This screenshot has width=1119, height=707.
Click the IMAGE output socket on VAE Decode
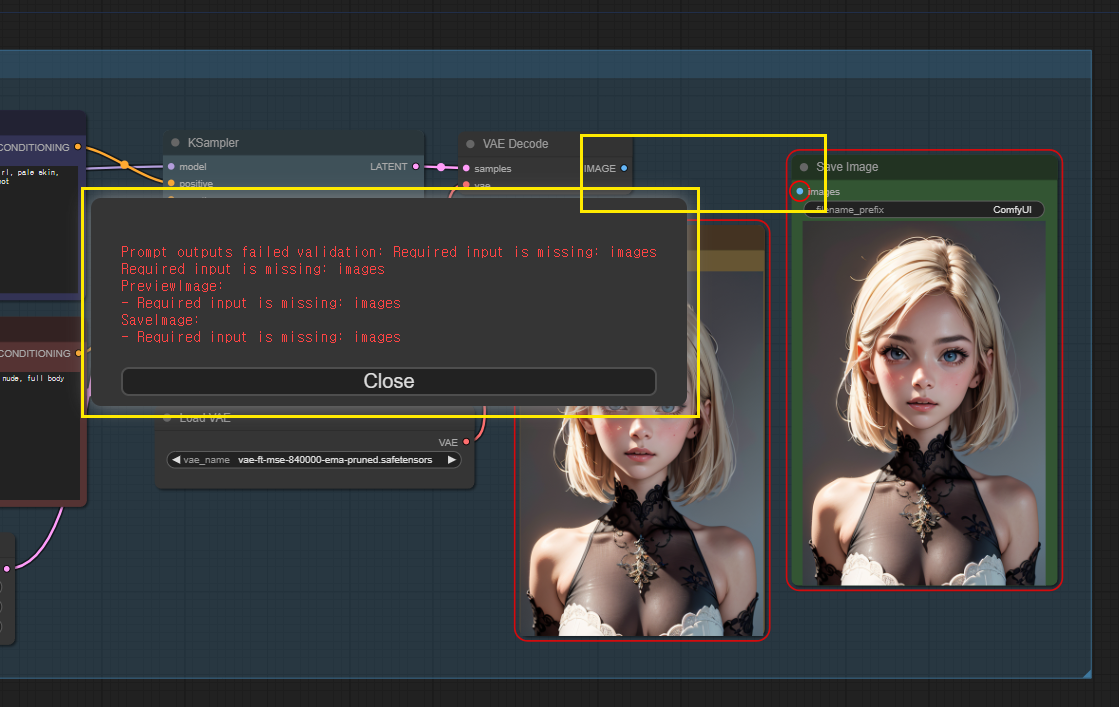tap(624, 168)
